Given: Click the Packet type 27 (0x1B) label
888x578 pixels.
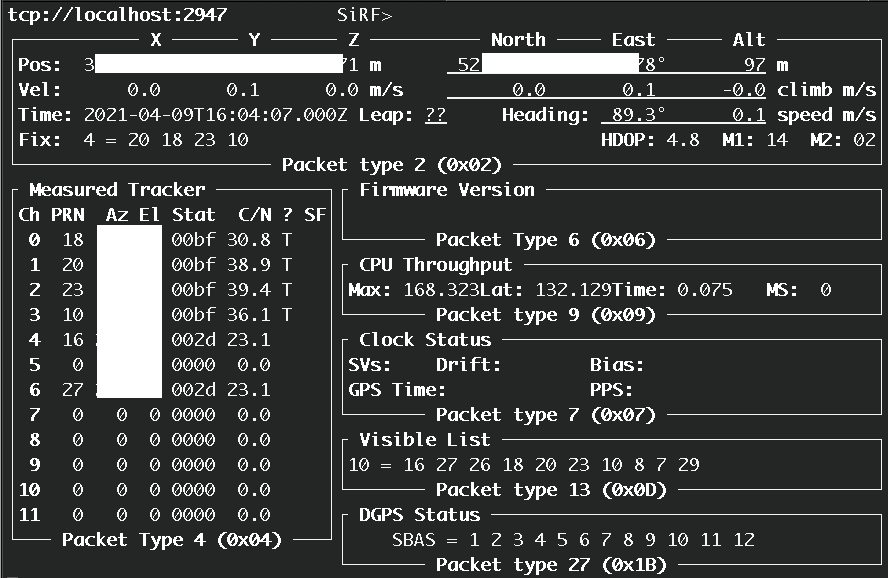Looking at the screenshot, I should point(551,565).
